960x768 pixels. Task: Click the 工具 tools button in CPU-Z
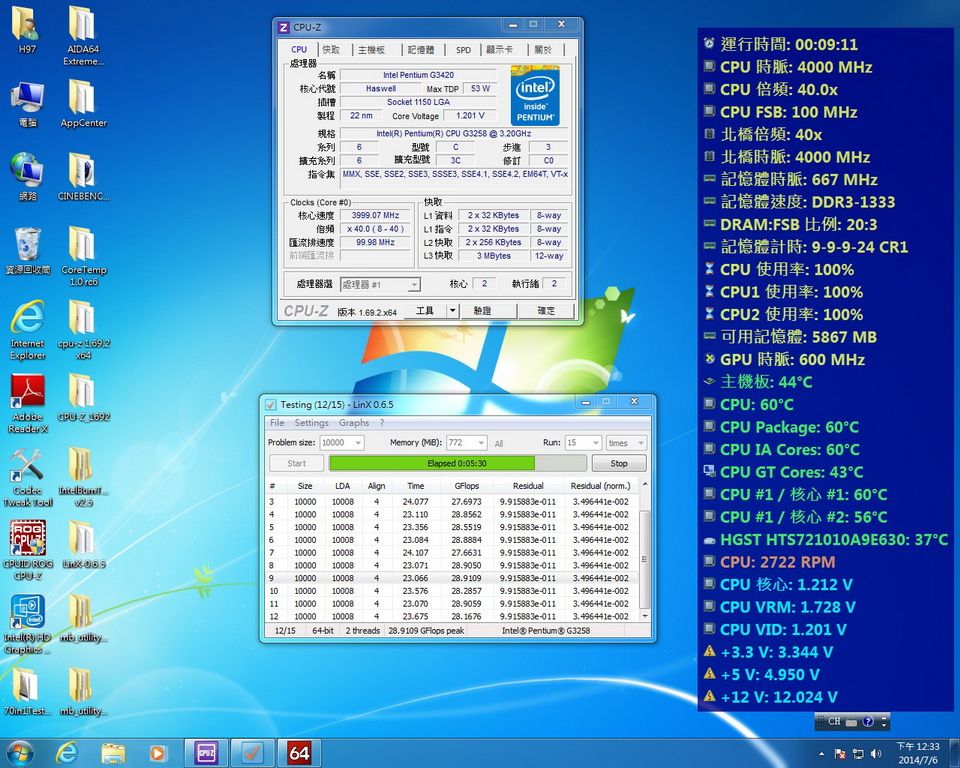click(425, 311)
